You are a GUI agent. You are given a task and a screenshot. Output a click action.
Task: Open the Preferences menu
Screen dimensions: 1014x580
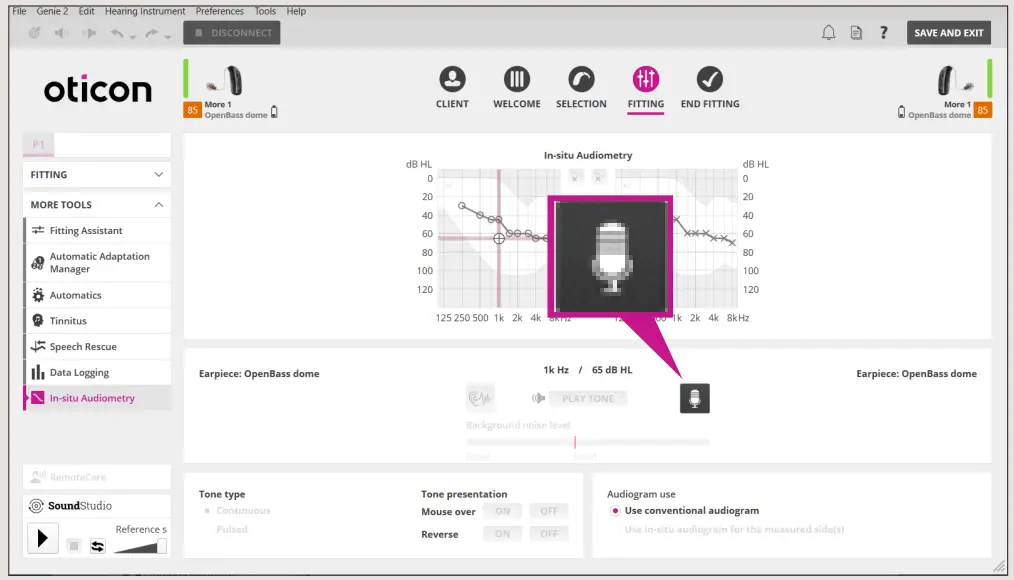point(220,11)
